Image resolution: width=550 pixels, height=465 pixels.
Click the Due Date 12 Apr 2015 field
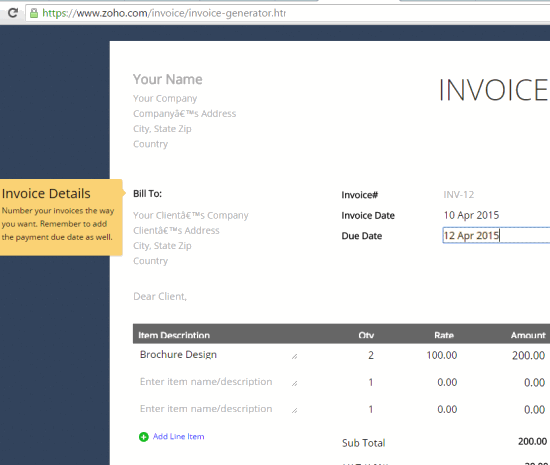pyautogui.click(x=496, y=235)
